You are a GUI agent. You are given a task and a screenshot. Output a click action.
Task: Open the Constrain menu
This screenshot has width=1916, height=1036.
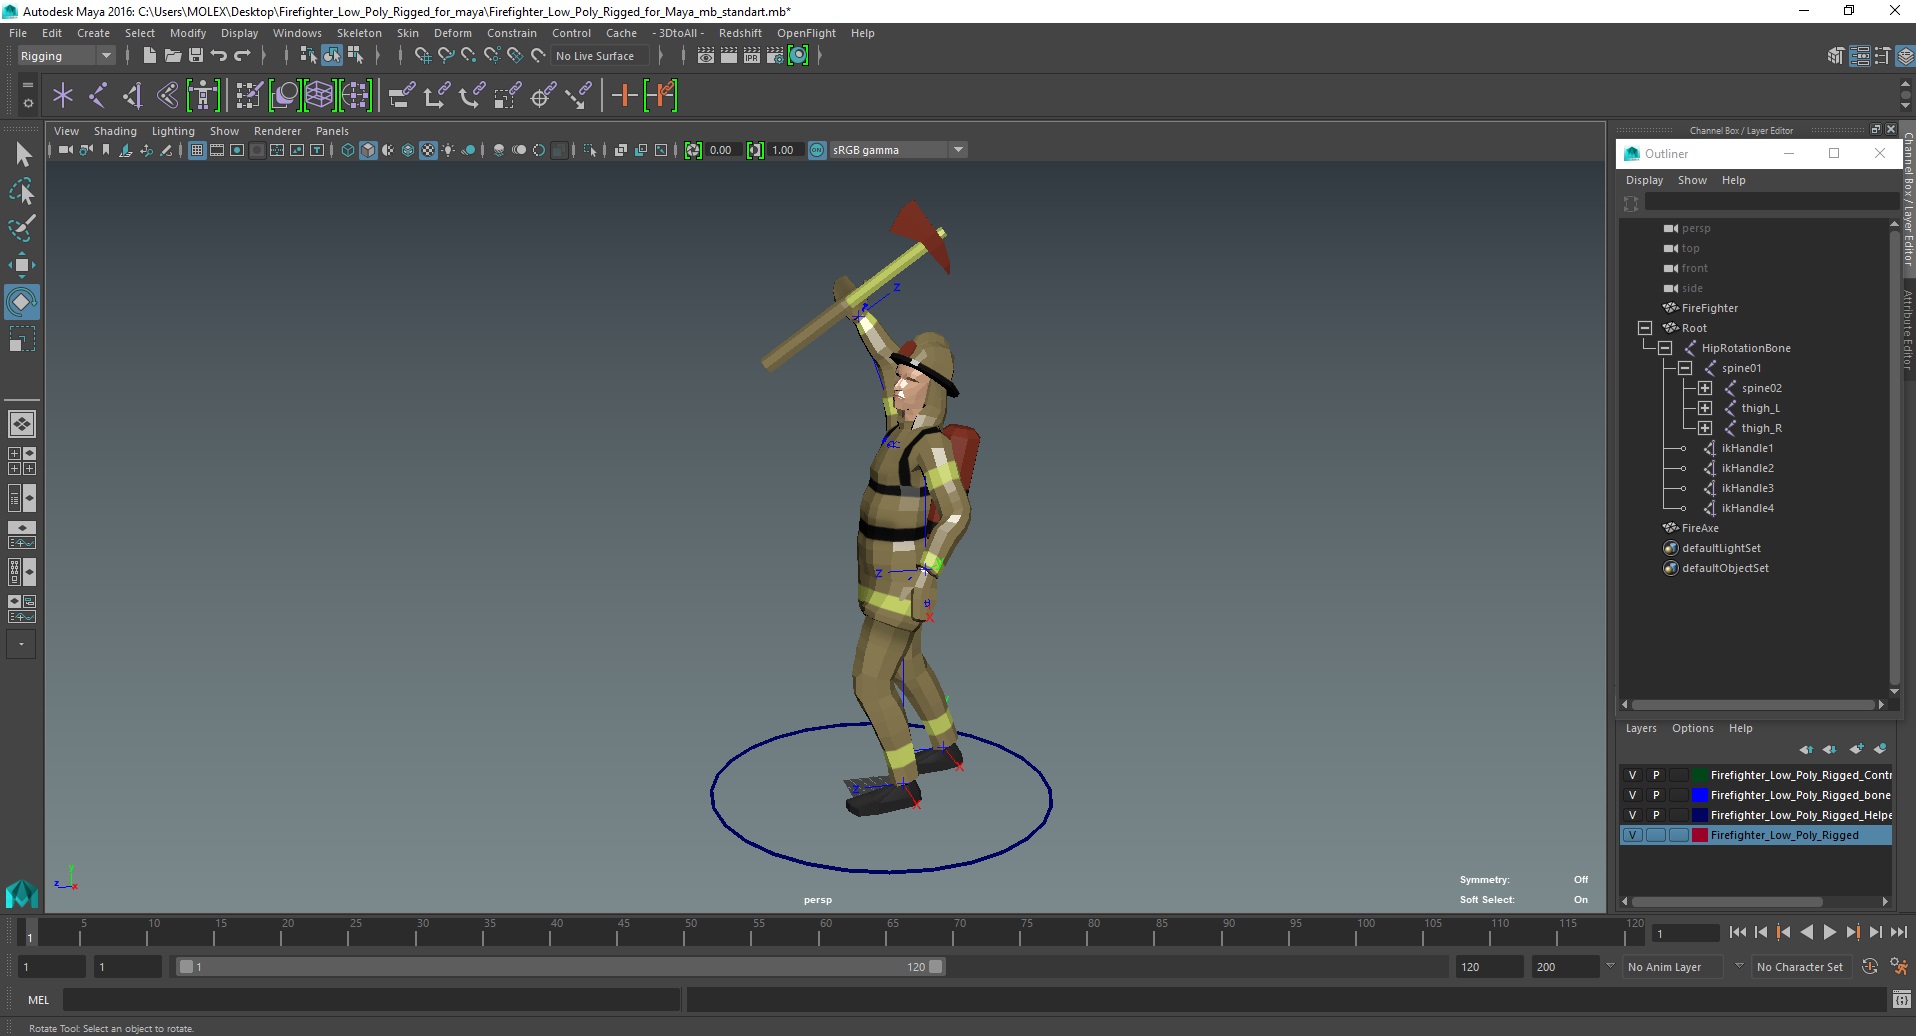512,33
